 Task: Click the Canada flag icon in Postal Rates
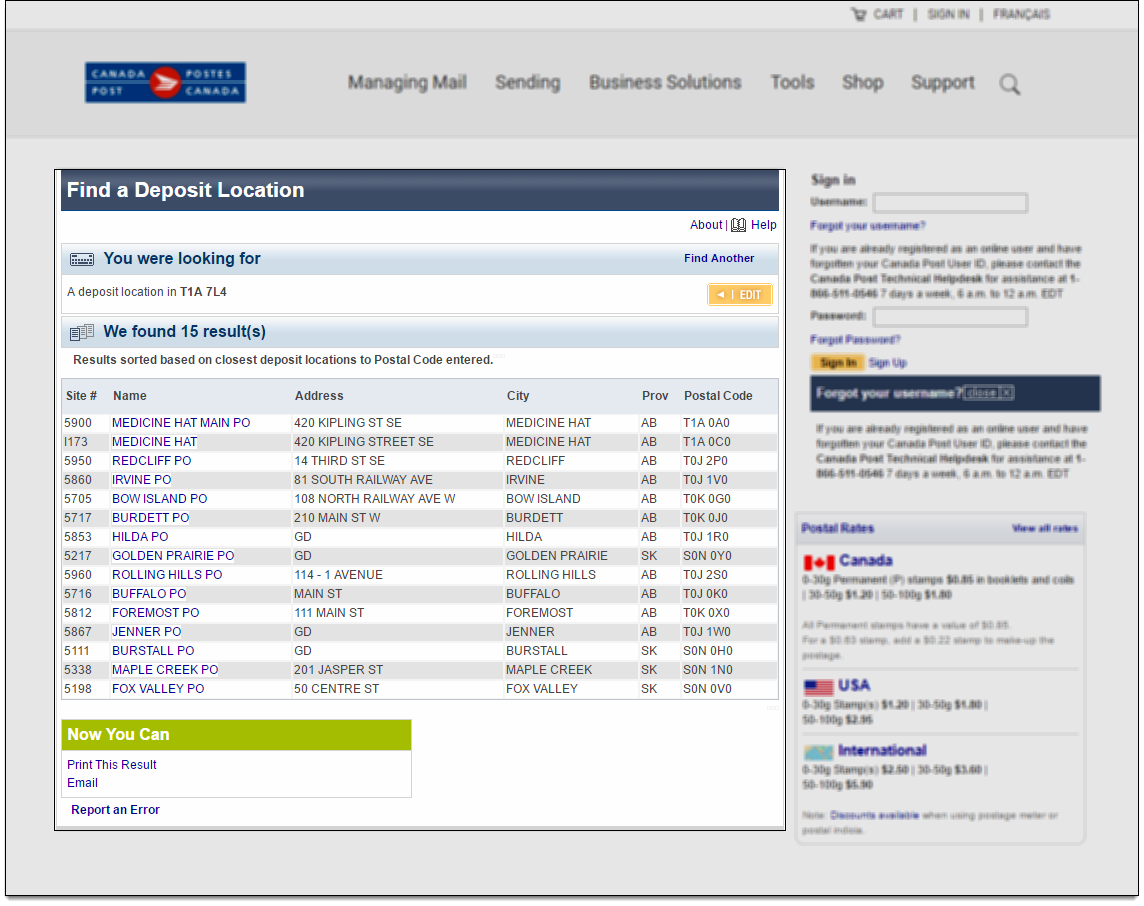click(819, 562)
